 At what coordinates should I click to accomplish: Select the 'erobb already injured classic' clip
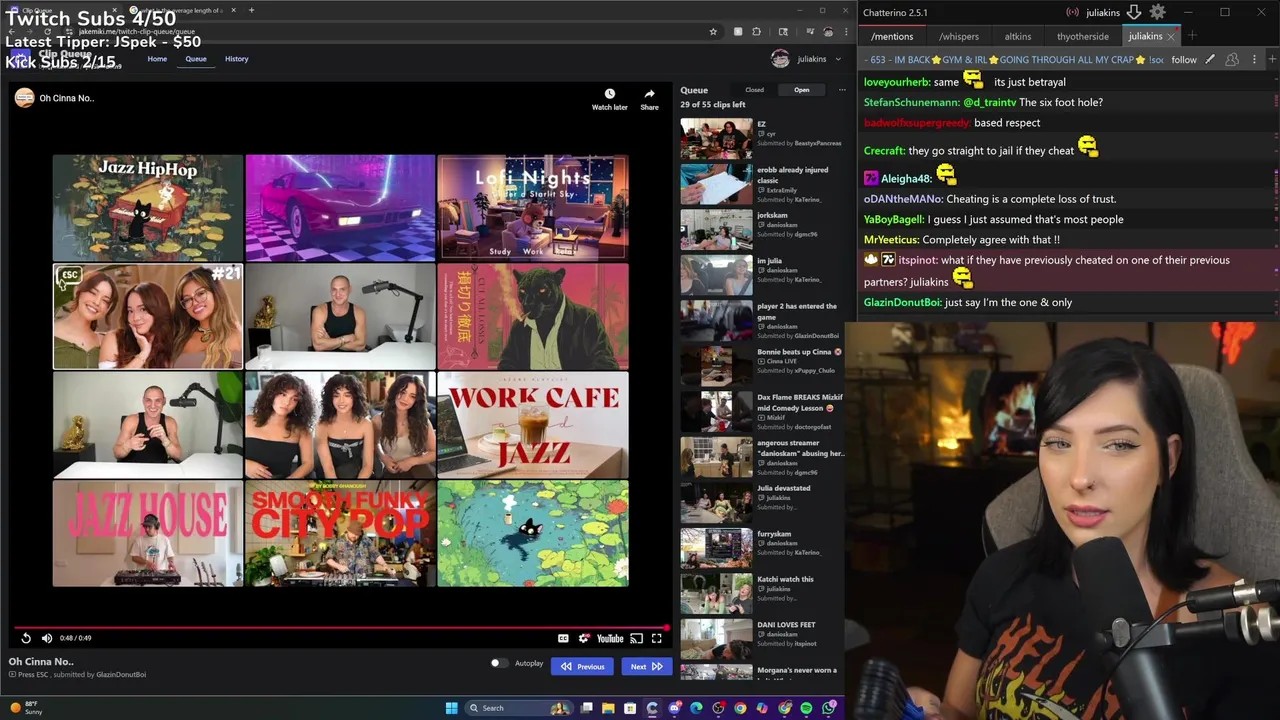762,184
